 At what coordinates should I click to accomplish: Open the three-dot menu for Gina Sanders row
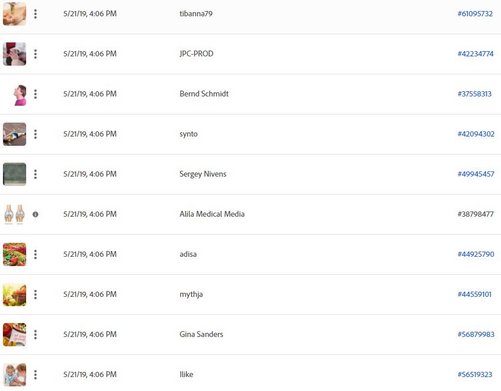(x=35, y=334)
